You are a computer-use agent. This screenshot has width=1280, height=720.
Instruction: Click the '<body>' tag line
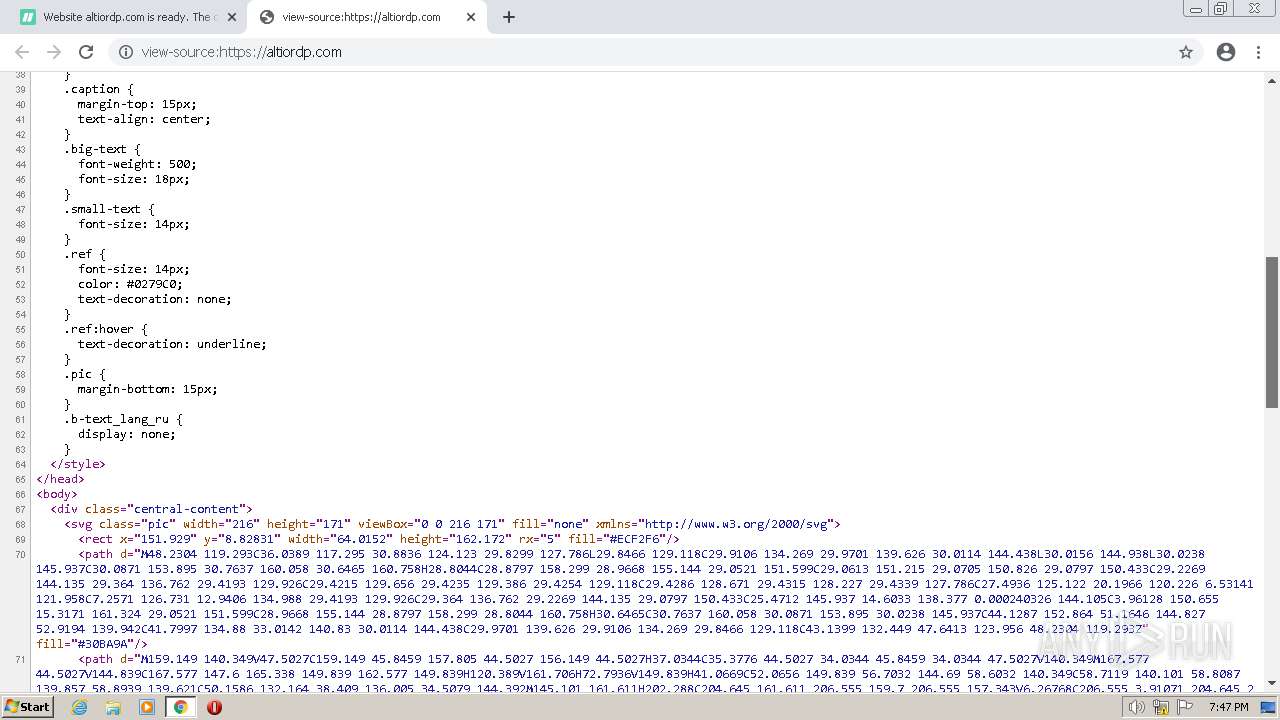coord(56,494)
